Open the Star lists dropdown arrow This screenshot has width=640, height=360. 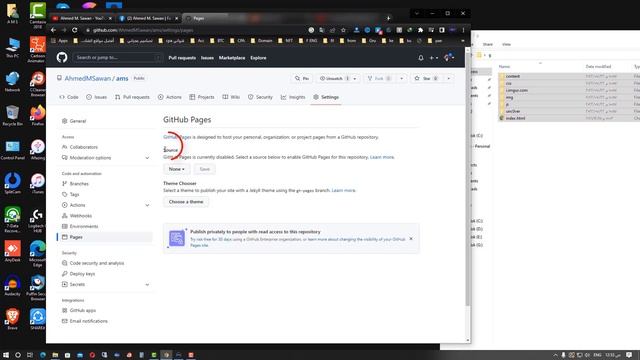click(x=448, y=78)
